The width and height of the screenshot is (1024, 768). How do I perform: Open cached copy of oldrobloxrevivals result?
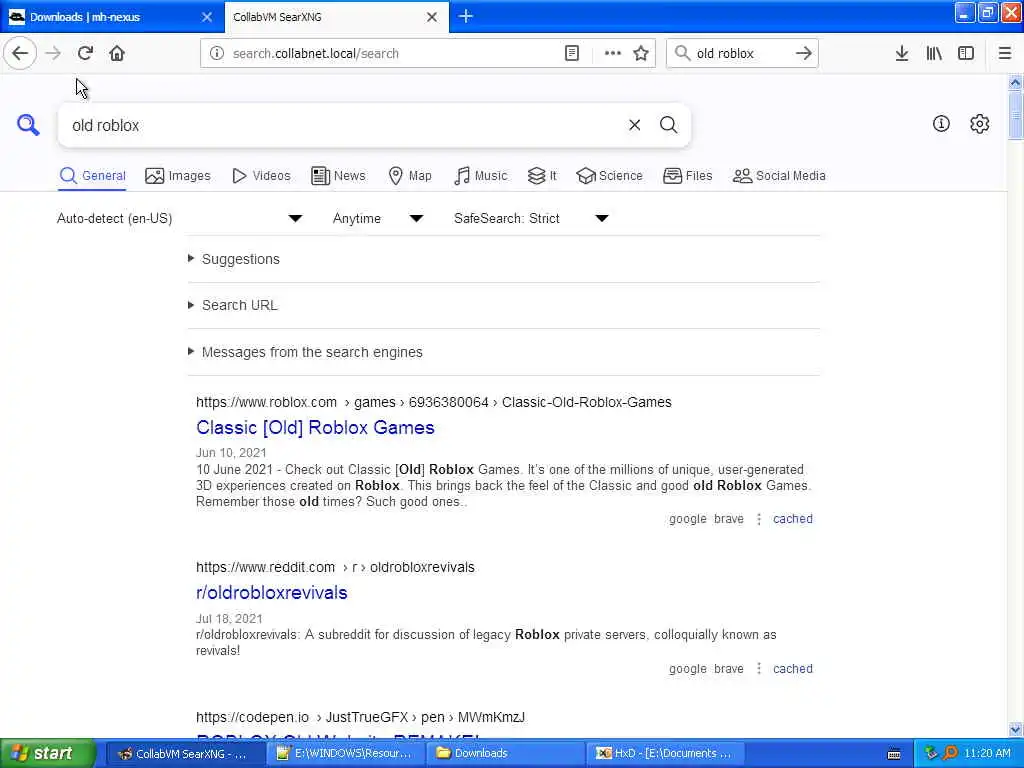pyautogui.click(x=793, y=669)
